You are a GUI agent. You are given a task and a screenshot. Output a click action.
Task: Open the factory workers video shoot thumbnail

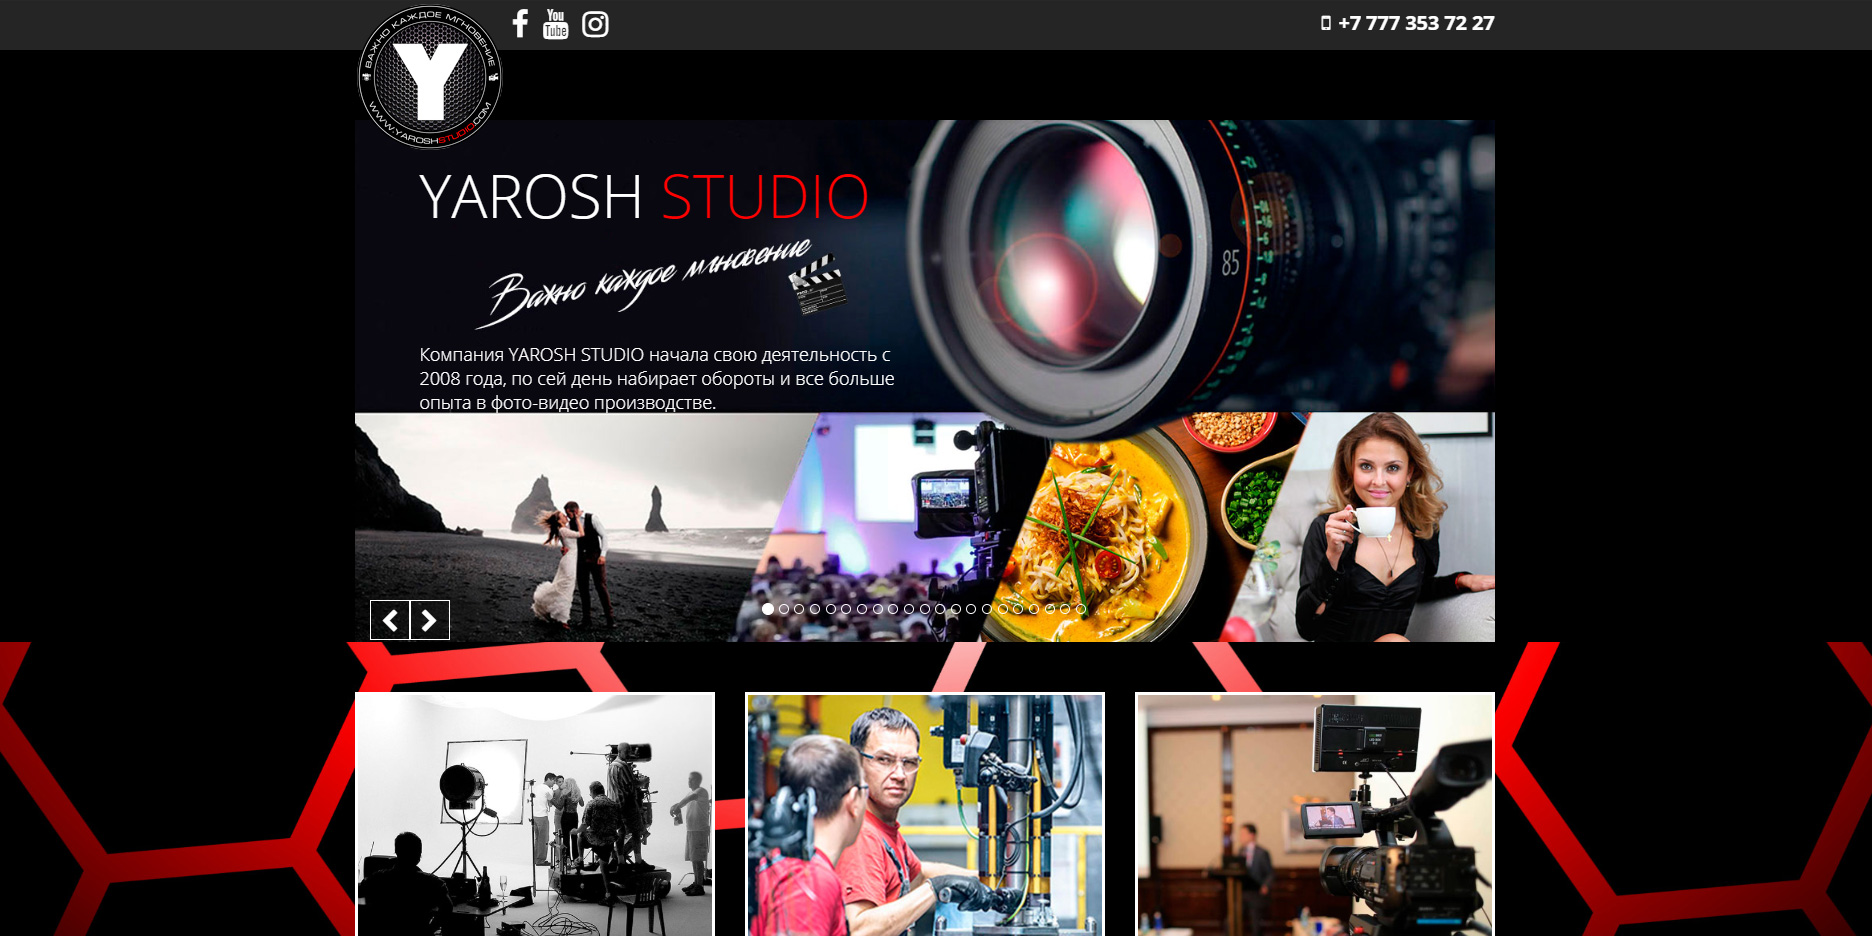click(x=925, y=814)
